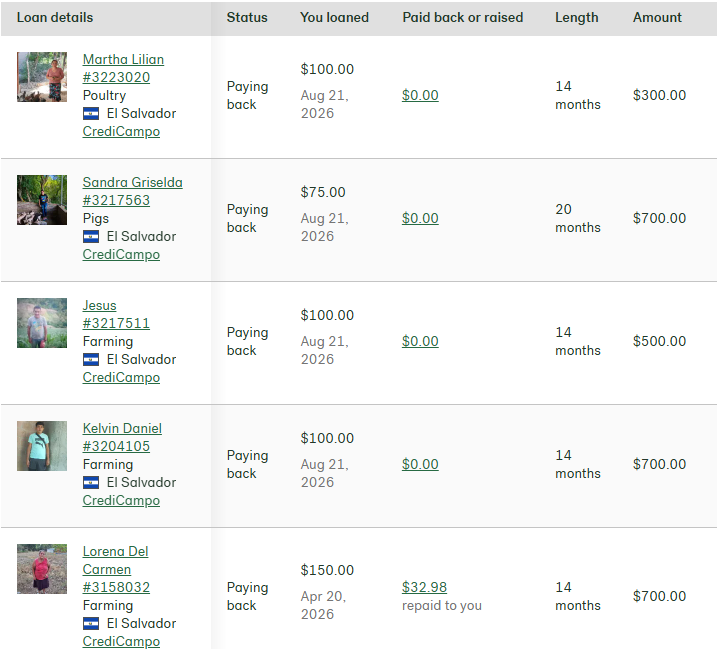The image size is (717, 649).
Task: Open Martha Lilian #3223020 loan link
Action: pyautogui.click(x=123, y=68)
